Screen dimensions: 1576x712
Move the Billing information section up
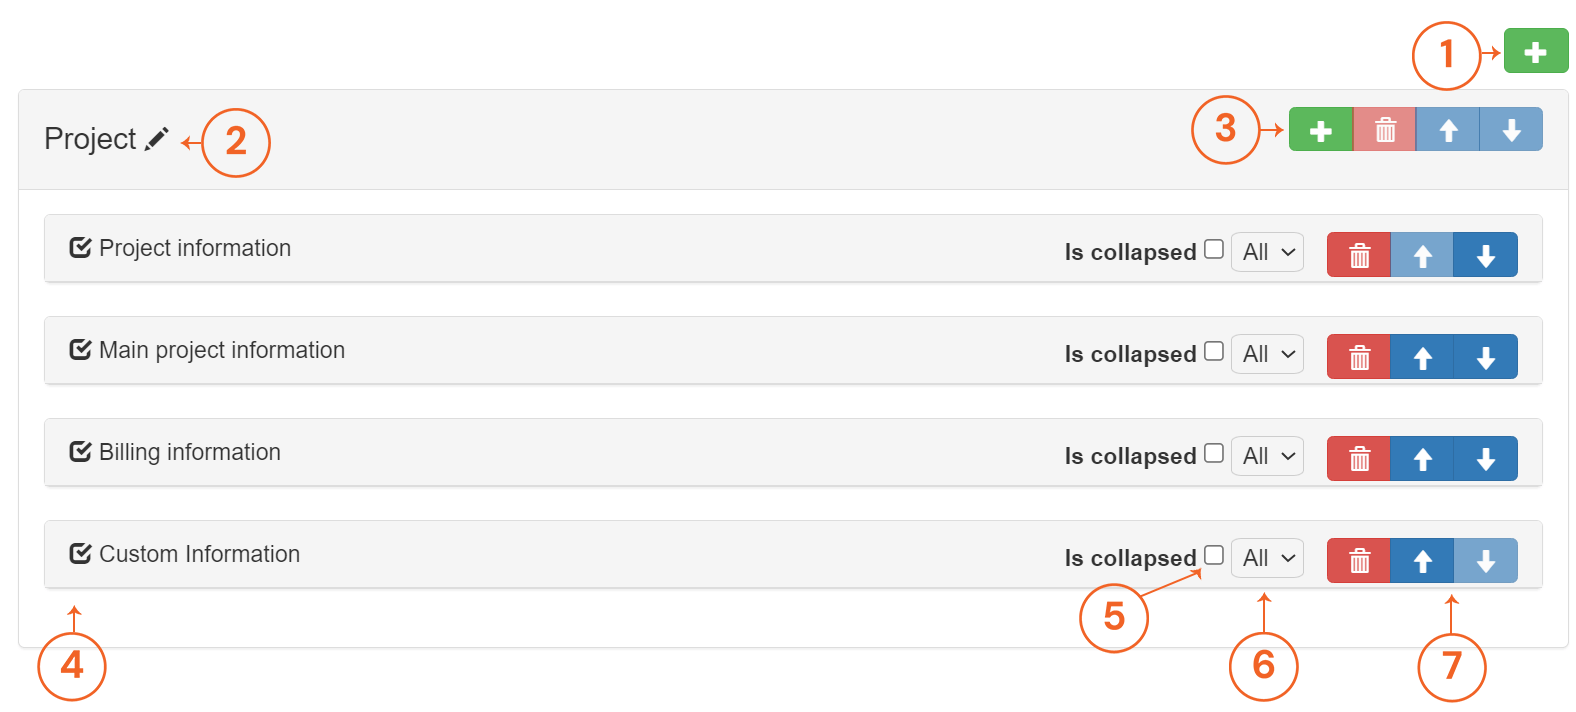tap(1422, 458)
